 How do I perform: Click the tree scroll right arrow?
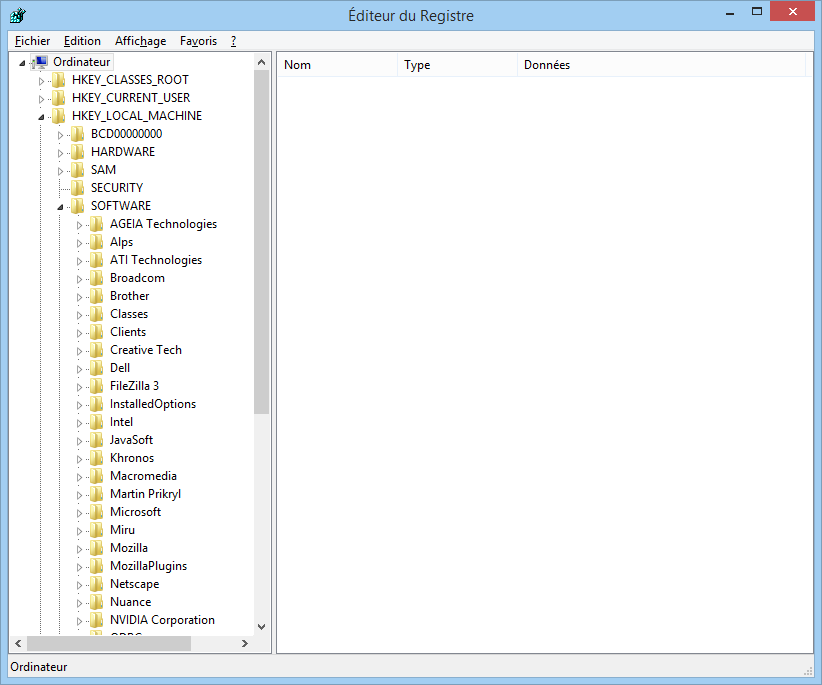tap(244, 643)
